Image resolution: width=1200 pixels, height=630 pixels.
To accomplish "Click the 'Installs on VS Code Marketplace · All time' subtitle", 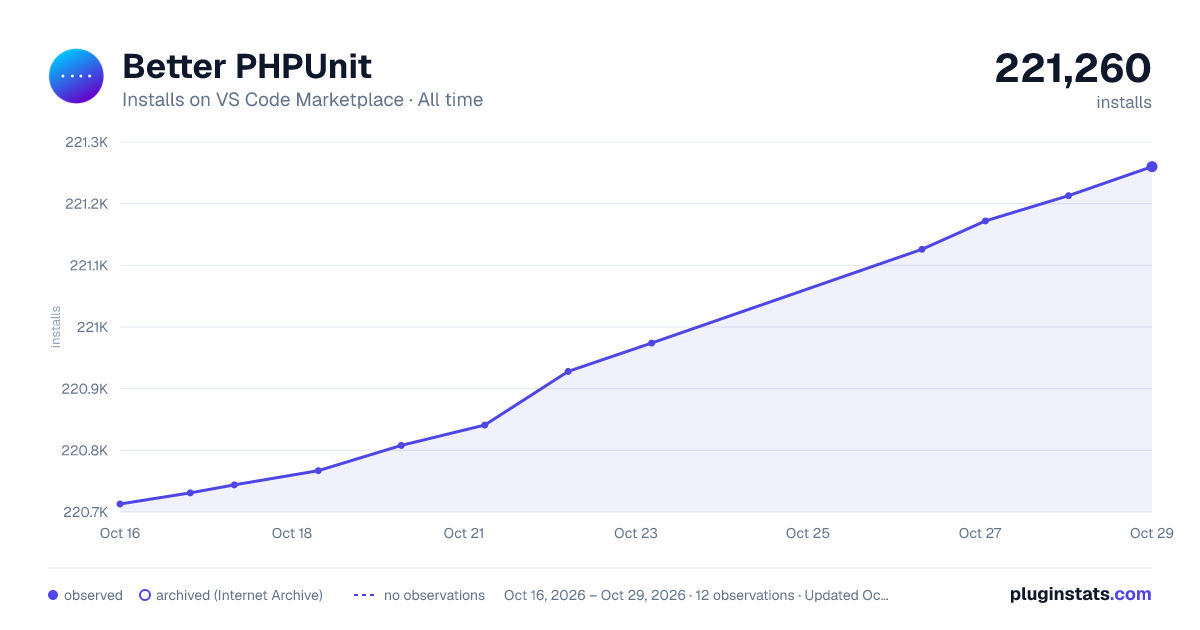I will click(302, 100).
